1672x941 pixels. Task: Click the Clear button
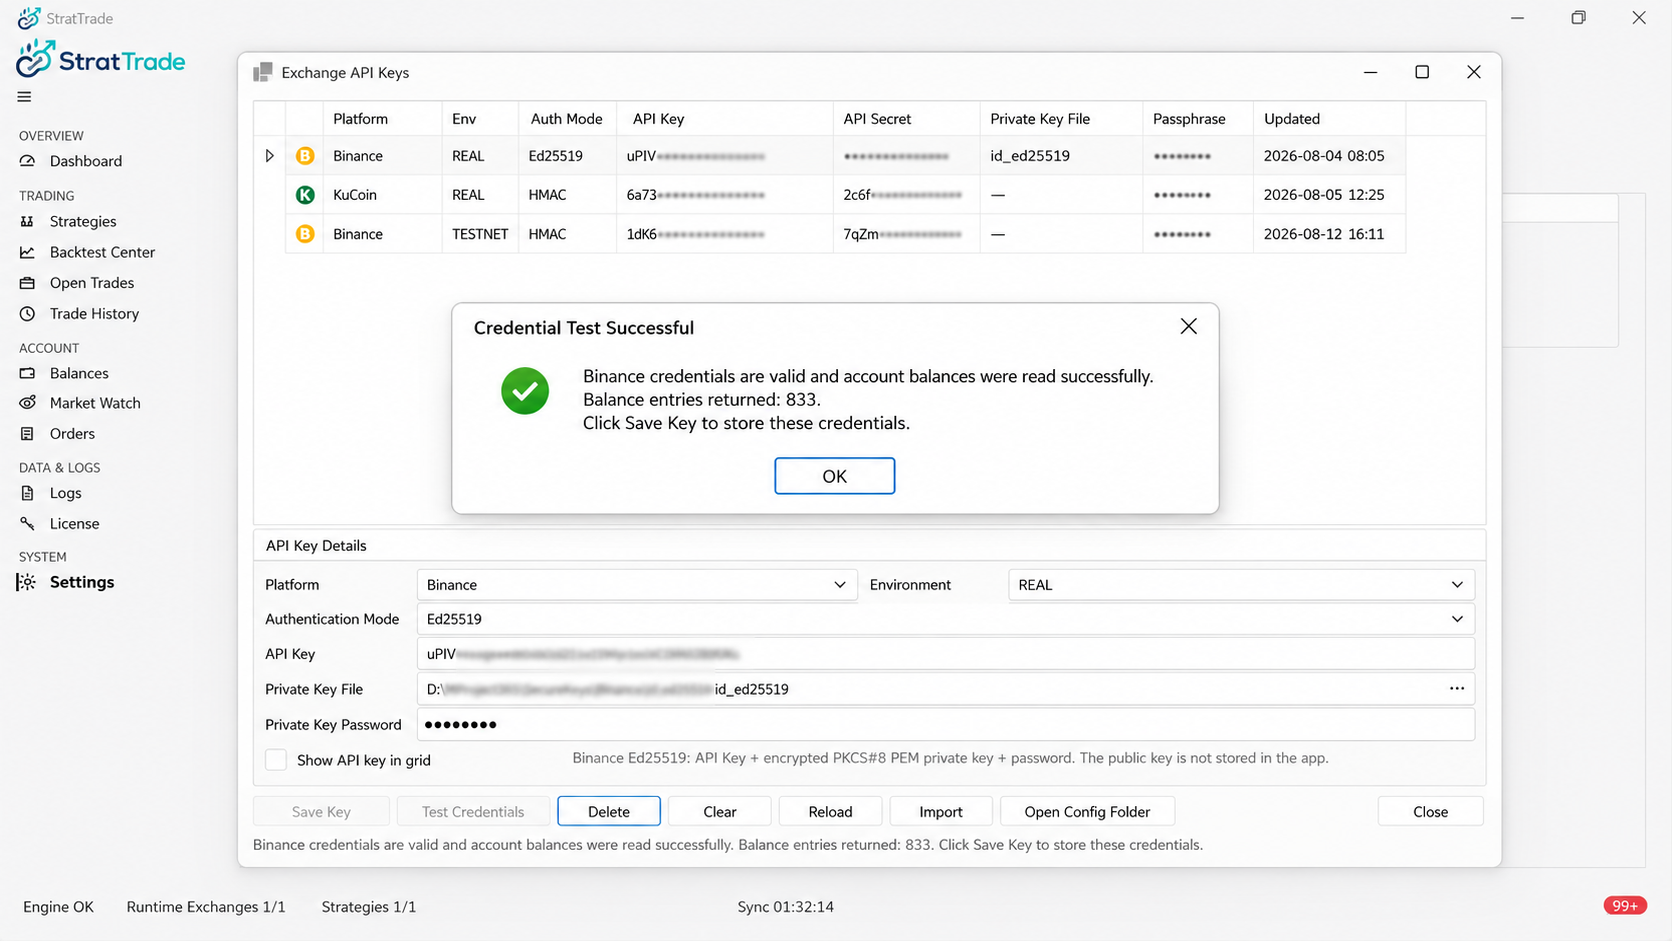[719, 812]
